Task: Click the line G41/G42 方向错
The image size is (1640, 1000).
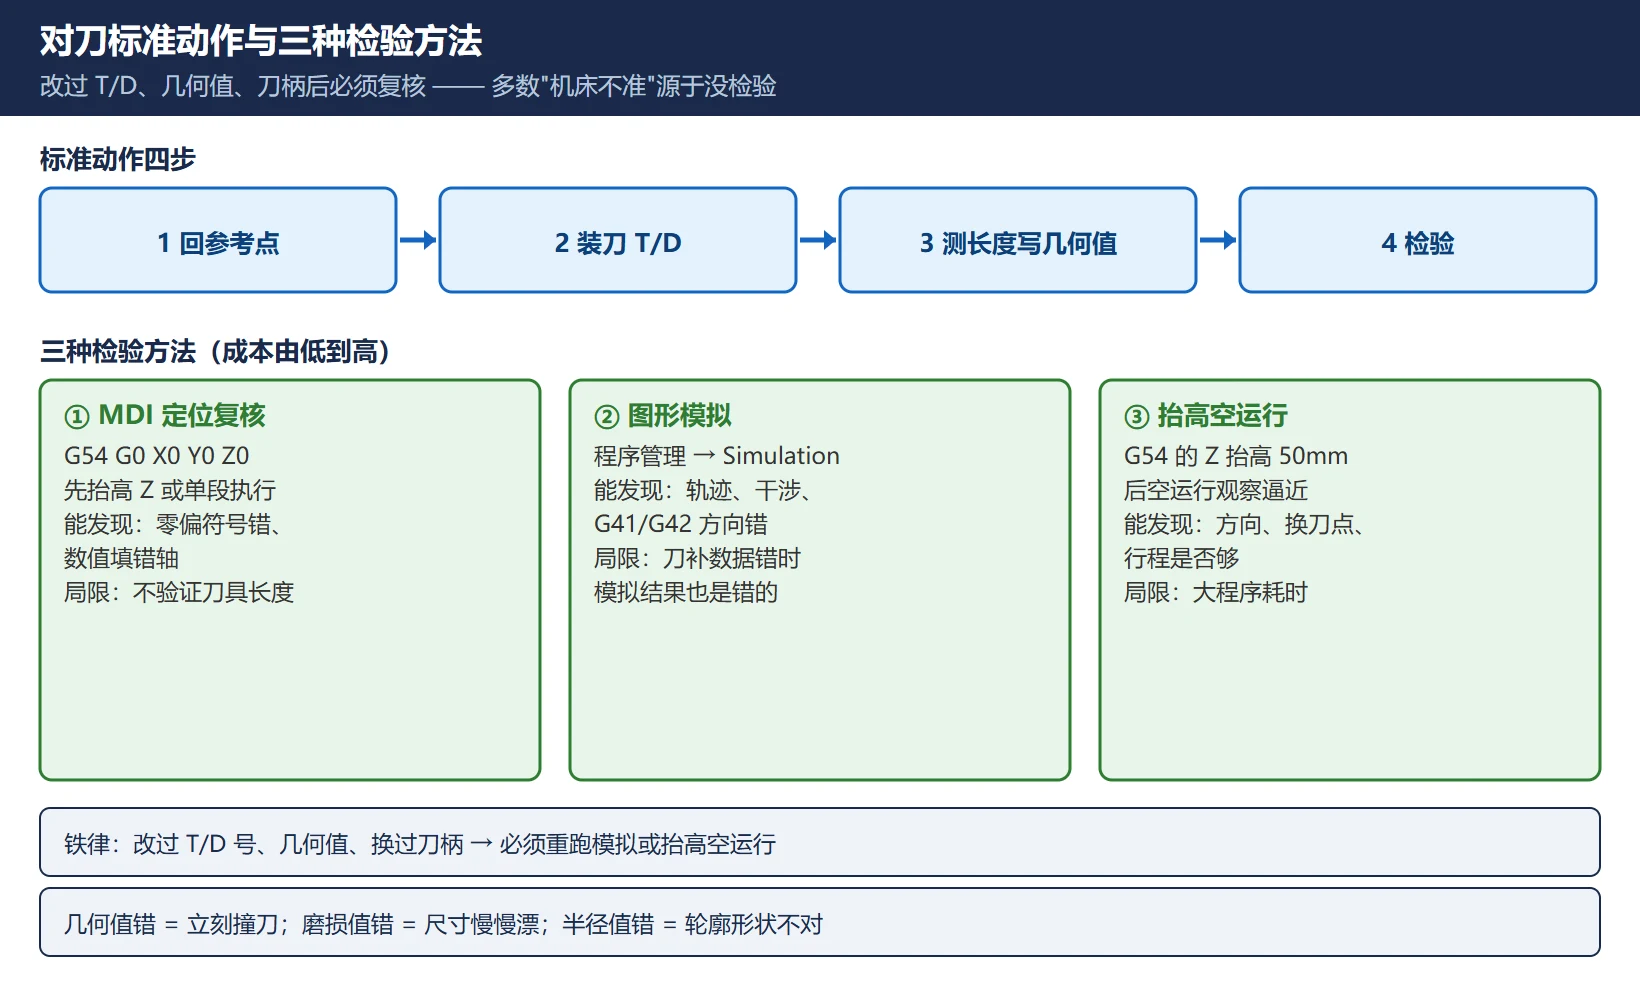Action: [x=681, y=524]
